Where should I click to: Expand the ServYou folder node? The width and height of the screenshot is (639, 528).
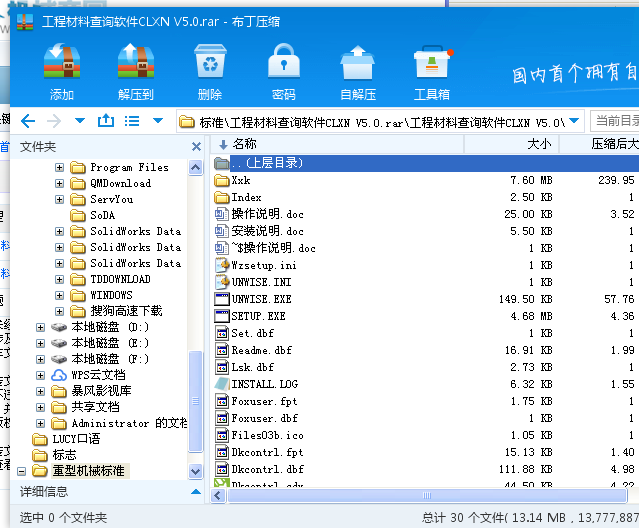[x=59, y=199]
